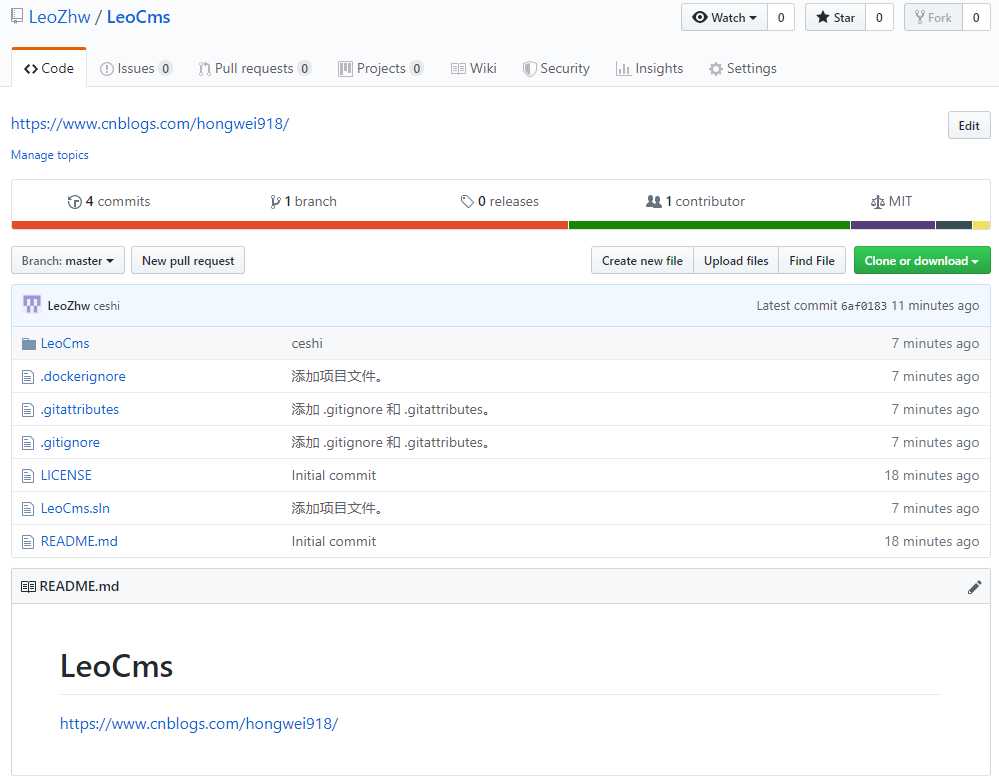Click Create new file button

pyautogui.click(x=642, y=261)
